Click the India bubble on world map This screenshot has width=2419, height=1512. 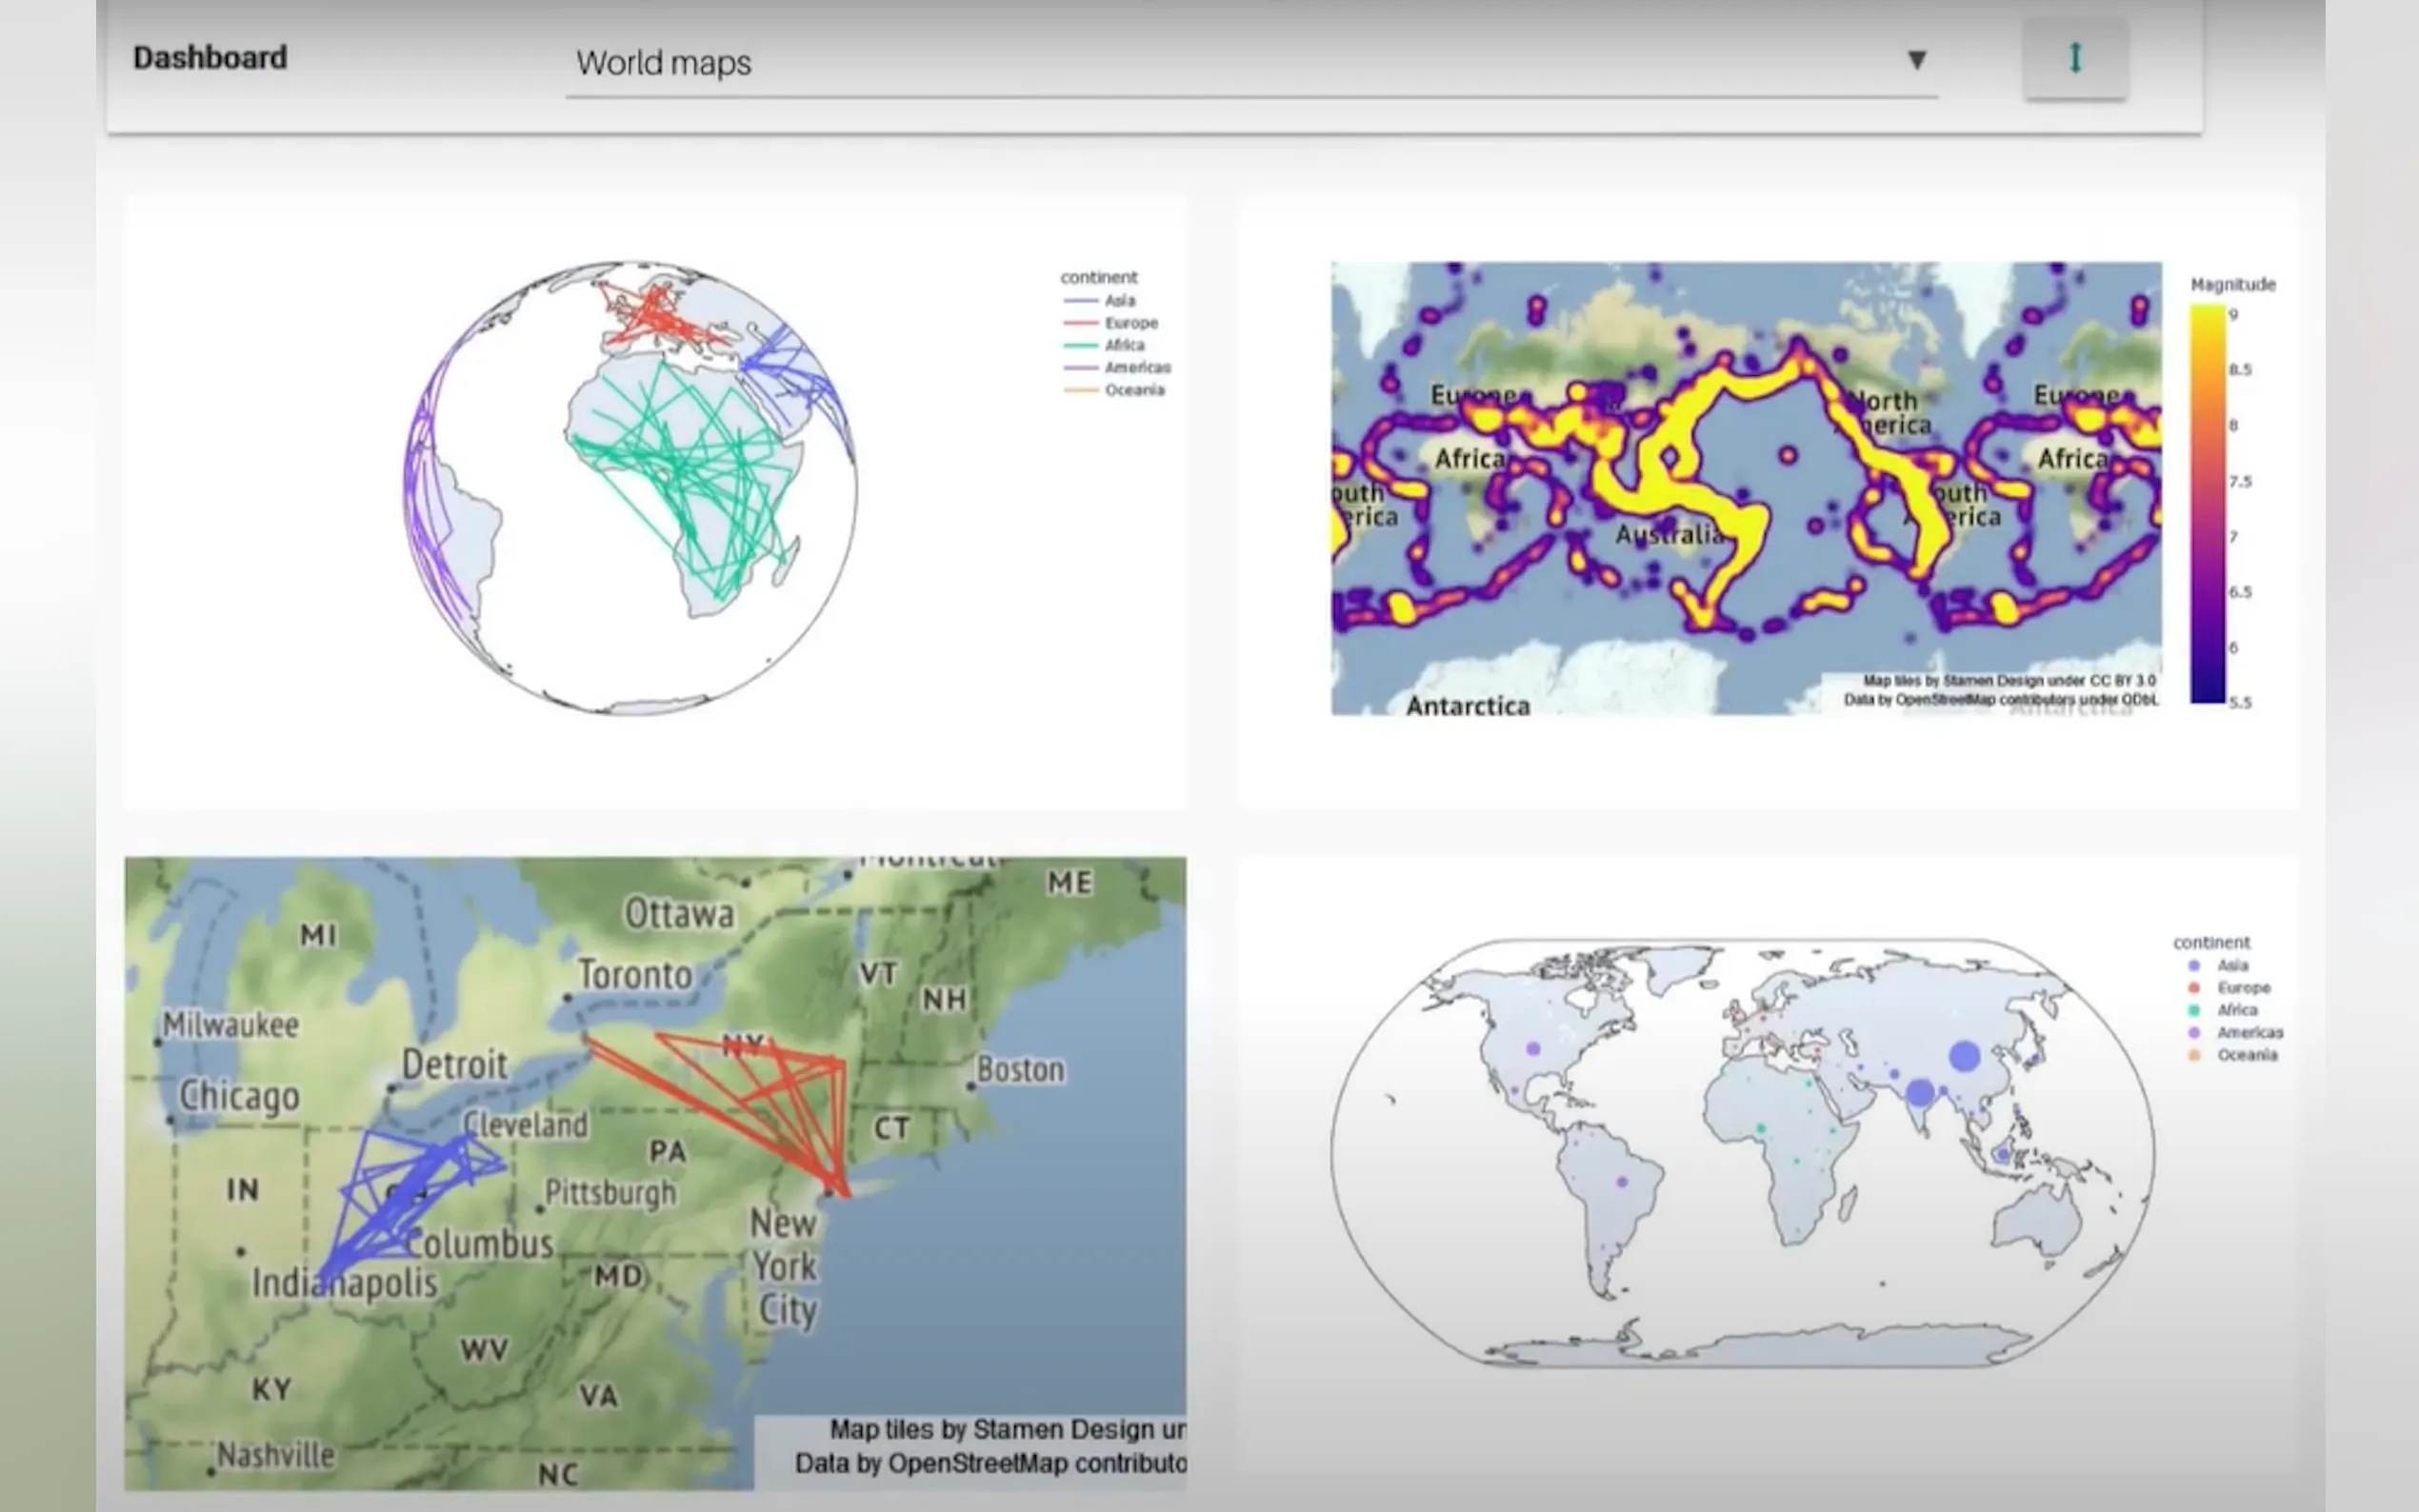tap(1919, 1092)
